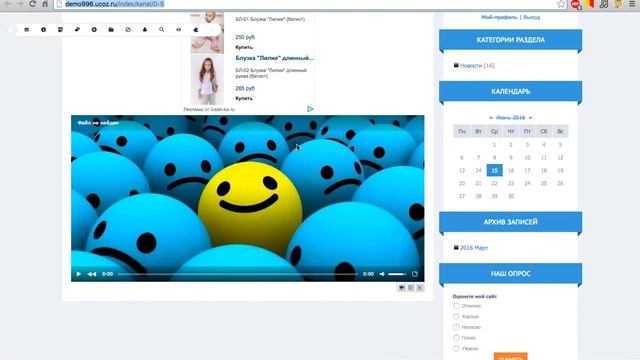Click the first block control icon below player
Screen dimensions: 640x360
pos(402,288)
